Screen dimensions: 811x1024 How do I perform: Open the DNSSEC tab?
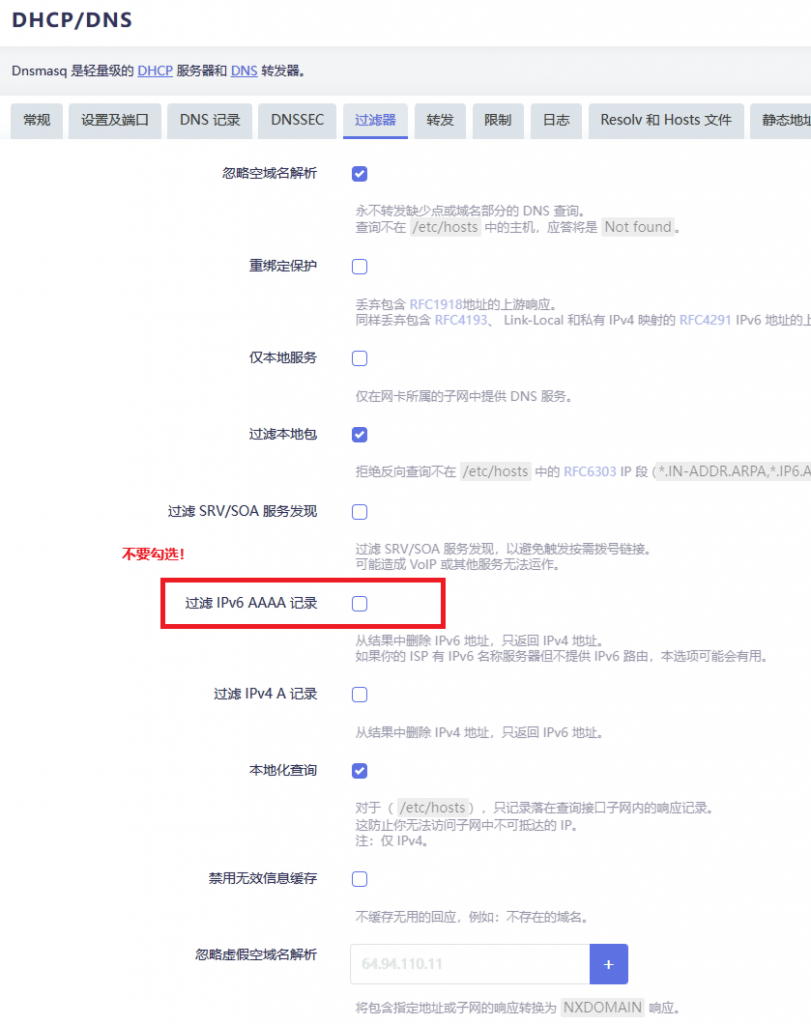[x=297, y=120]
